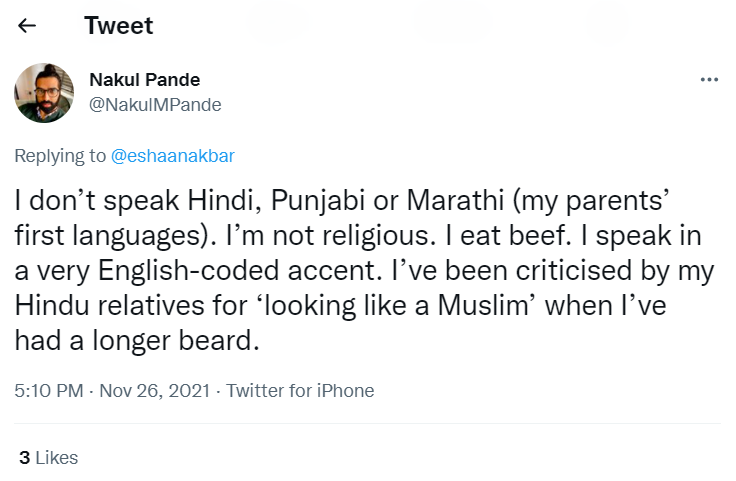This screenshot has width=736, height=481.
Task: Click the Twitter for iPhone source link
Action: click(x=300, y=391)
